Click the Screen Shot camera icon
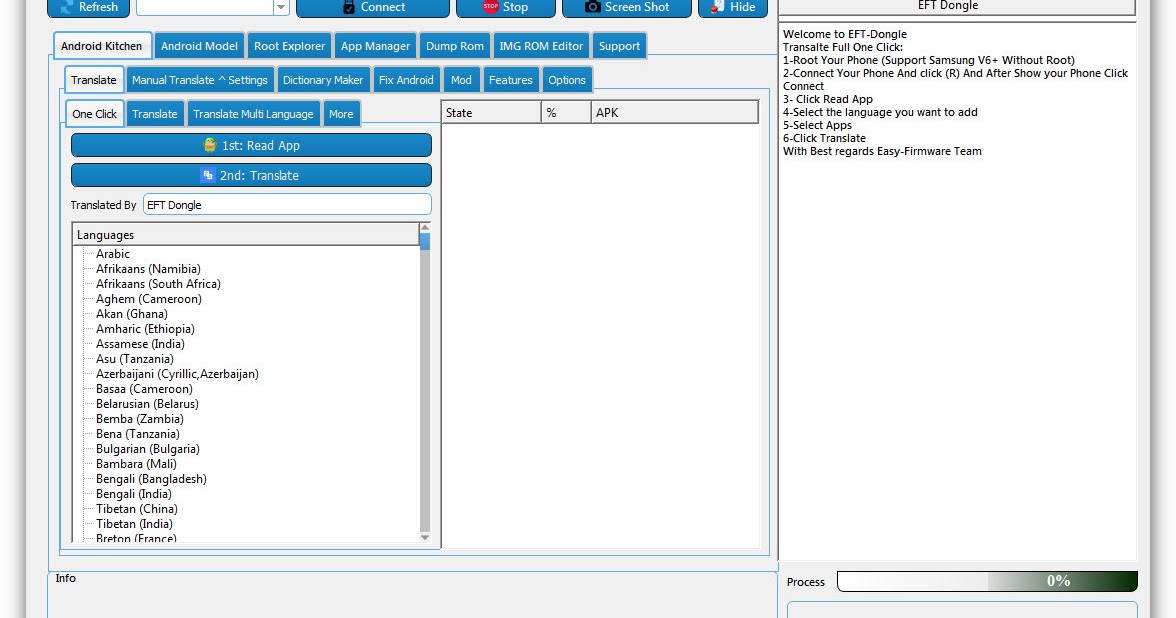Screen dimensions: 1176x618 click(592, 7)
